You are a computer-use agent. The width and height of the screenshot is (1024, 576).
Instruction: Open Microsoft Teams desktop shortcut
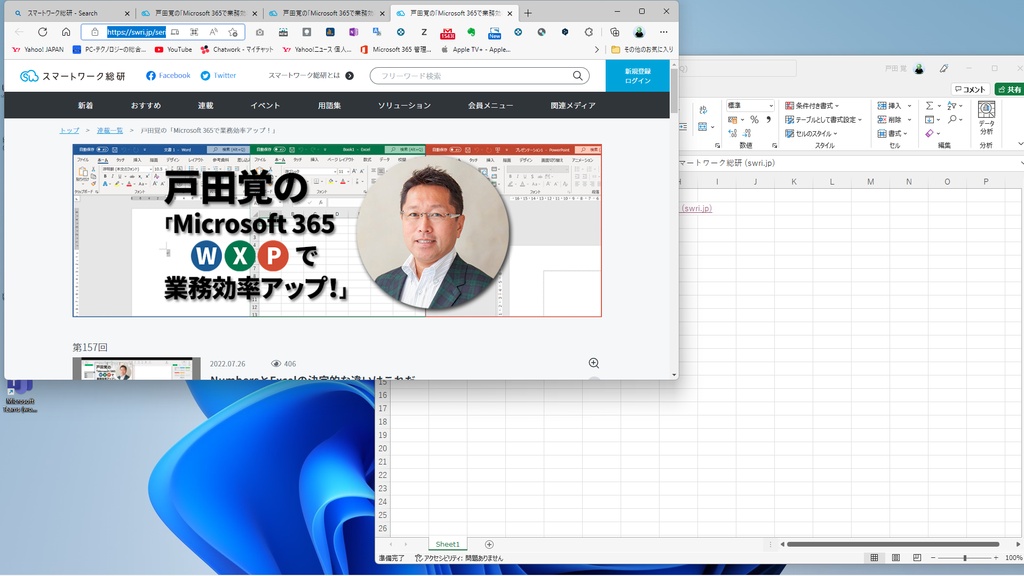click(x=20, y=396)
